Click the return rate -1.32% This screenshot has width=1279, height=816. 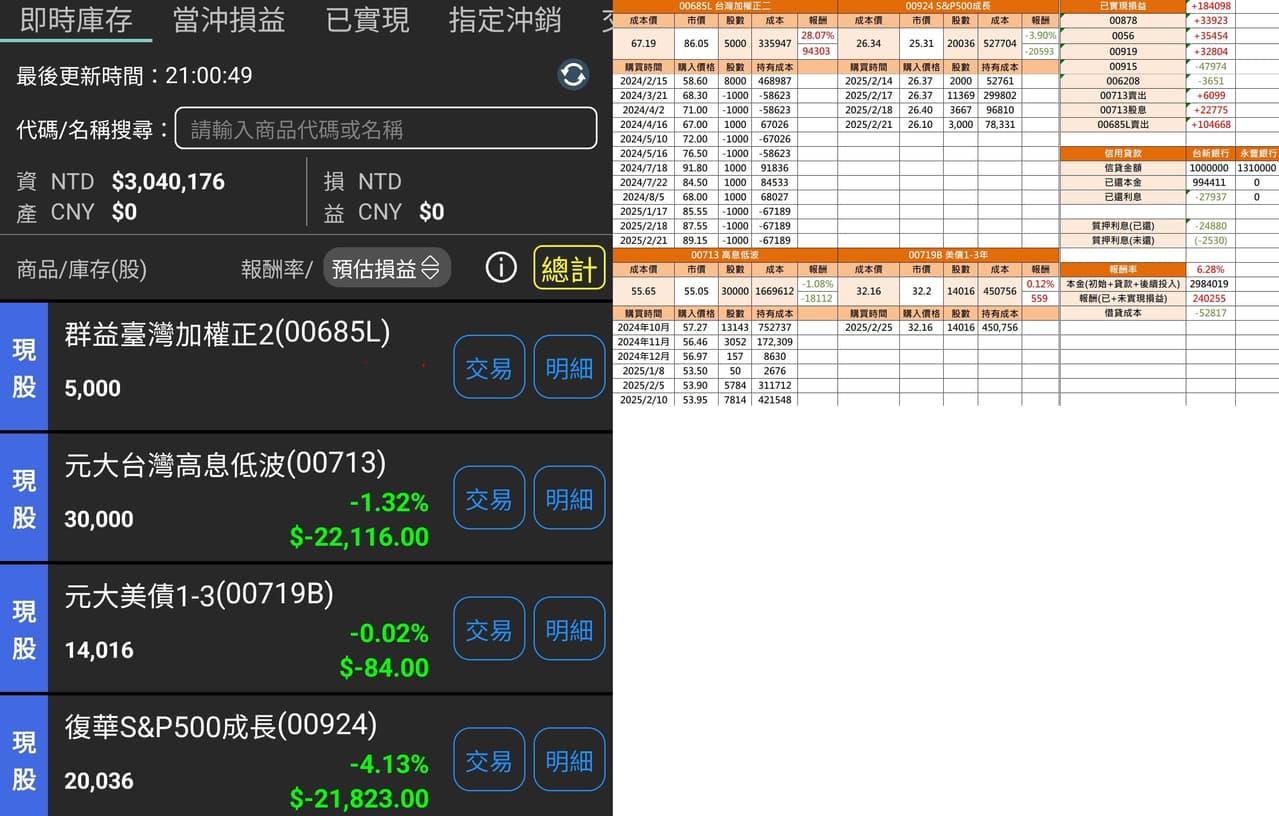[x=389, y=503]
